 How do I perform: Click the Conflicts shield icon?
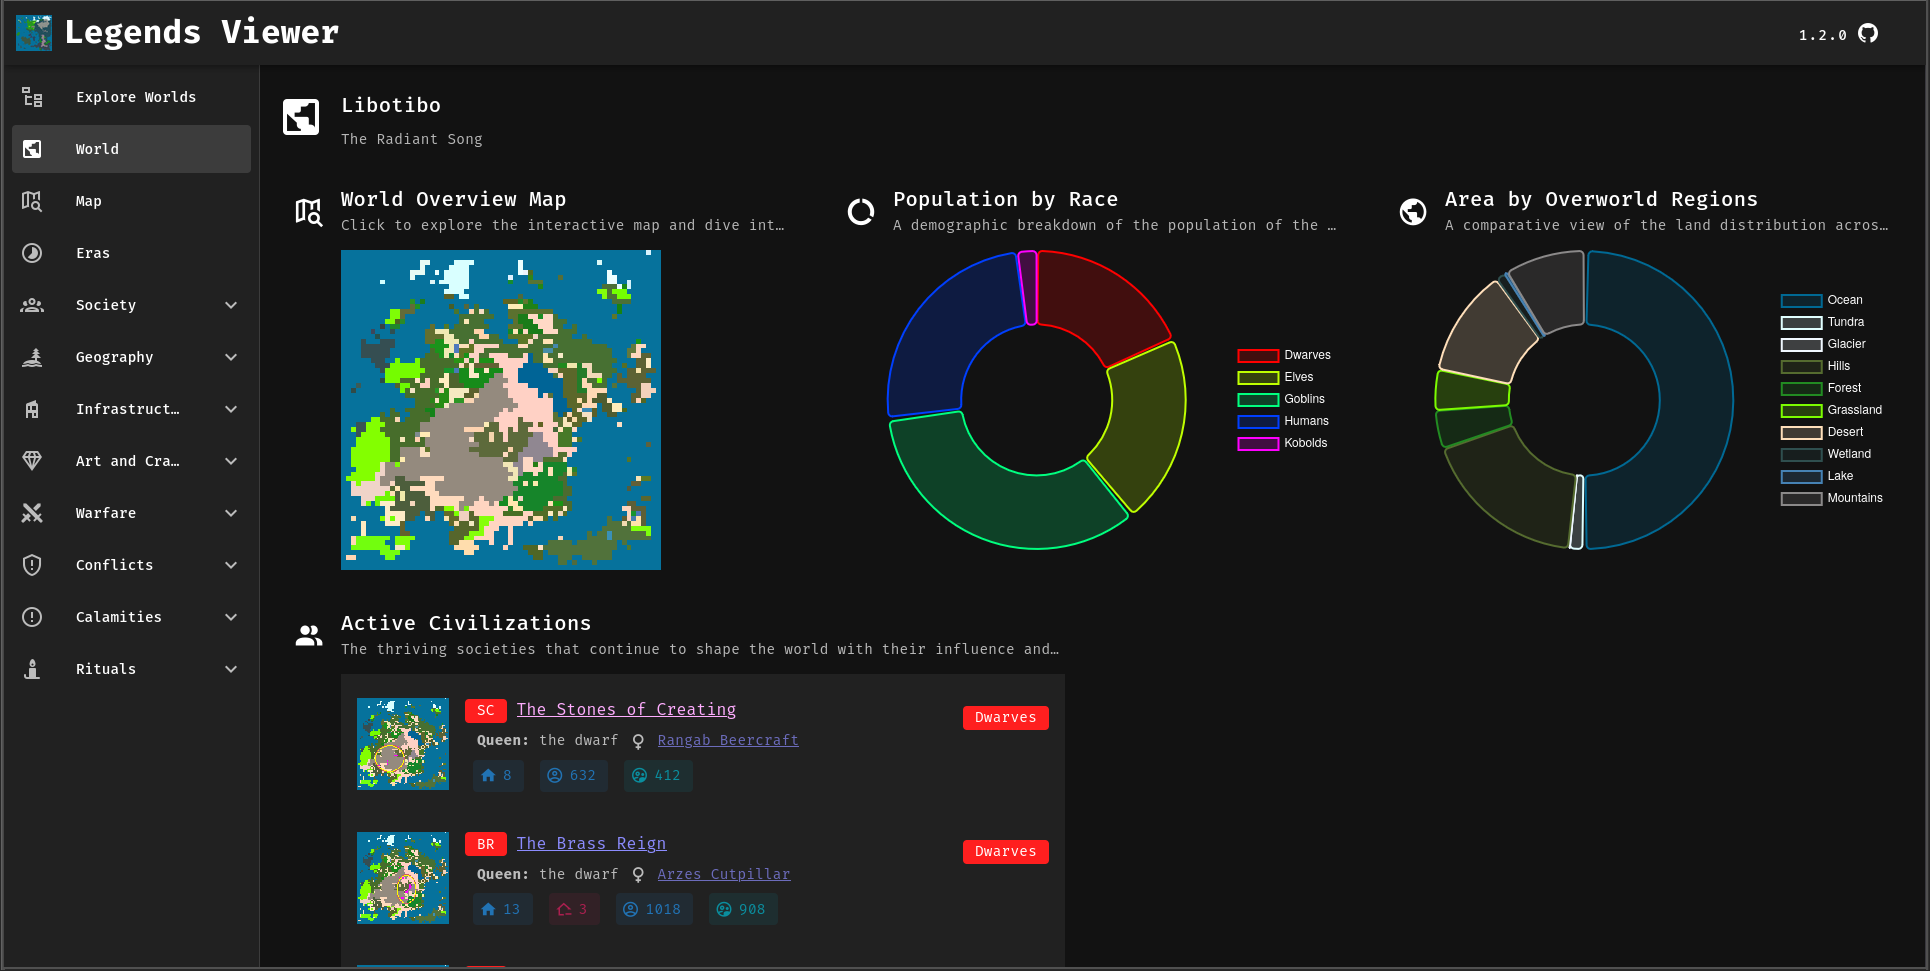pyautogui.click(x=32, y=565)
